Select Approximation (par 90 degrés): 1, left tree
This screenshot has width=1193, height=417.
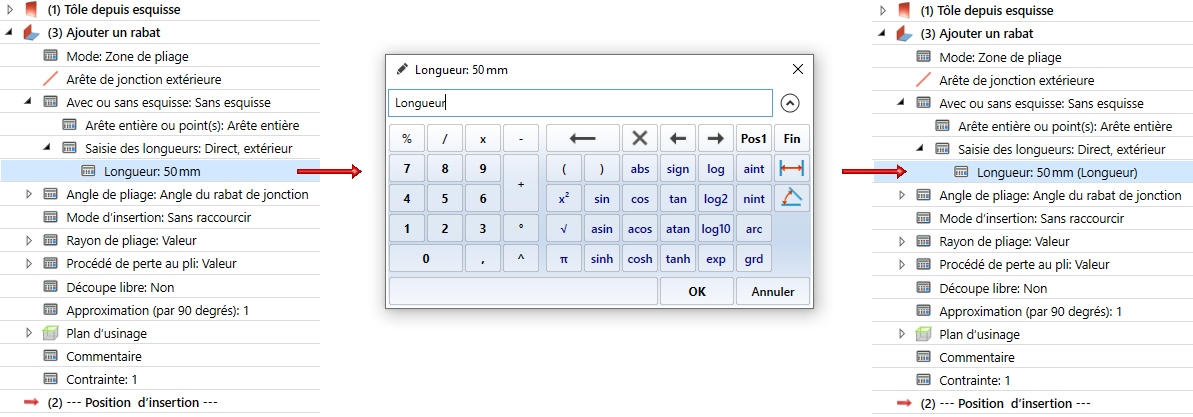point(160,310)
